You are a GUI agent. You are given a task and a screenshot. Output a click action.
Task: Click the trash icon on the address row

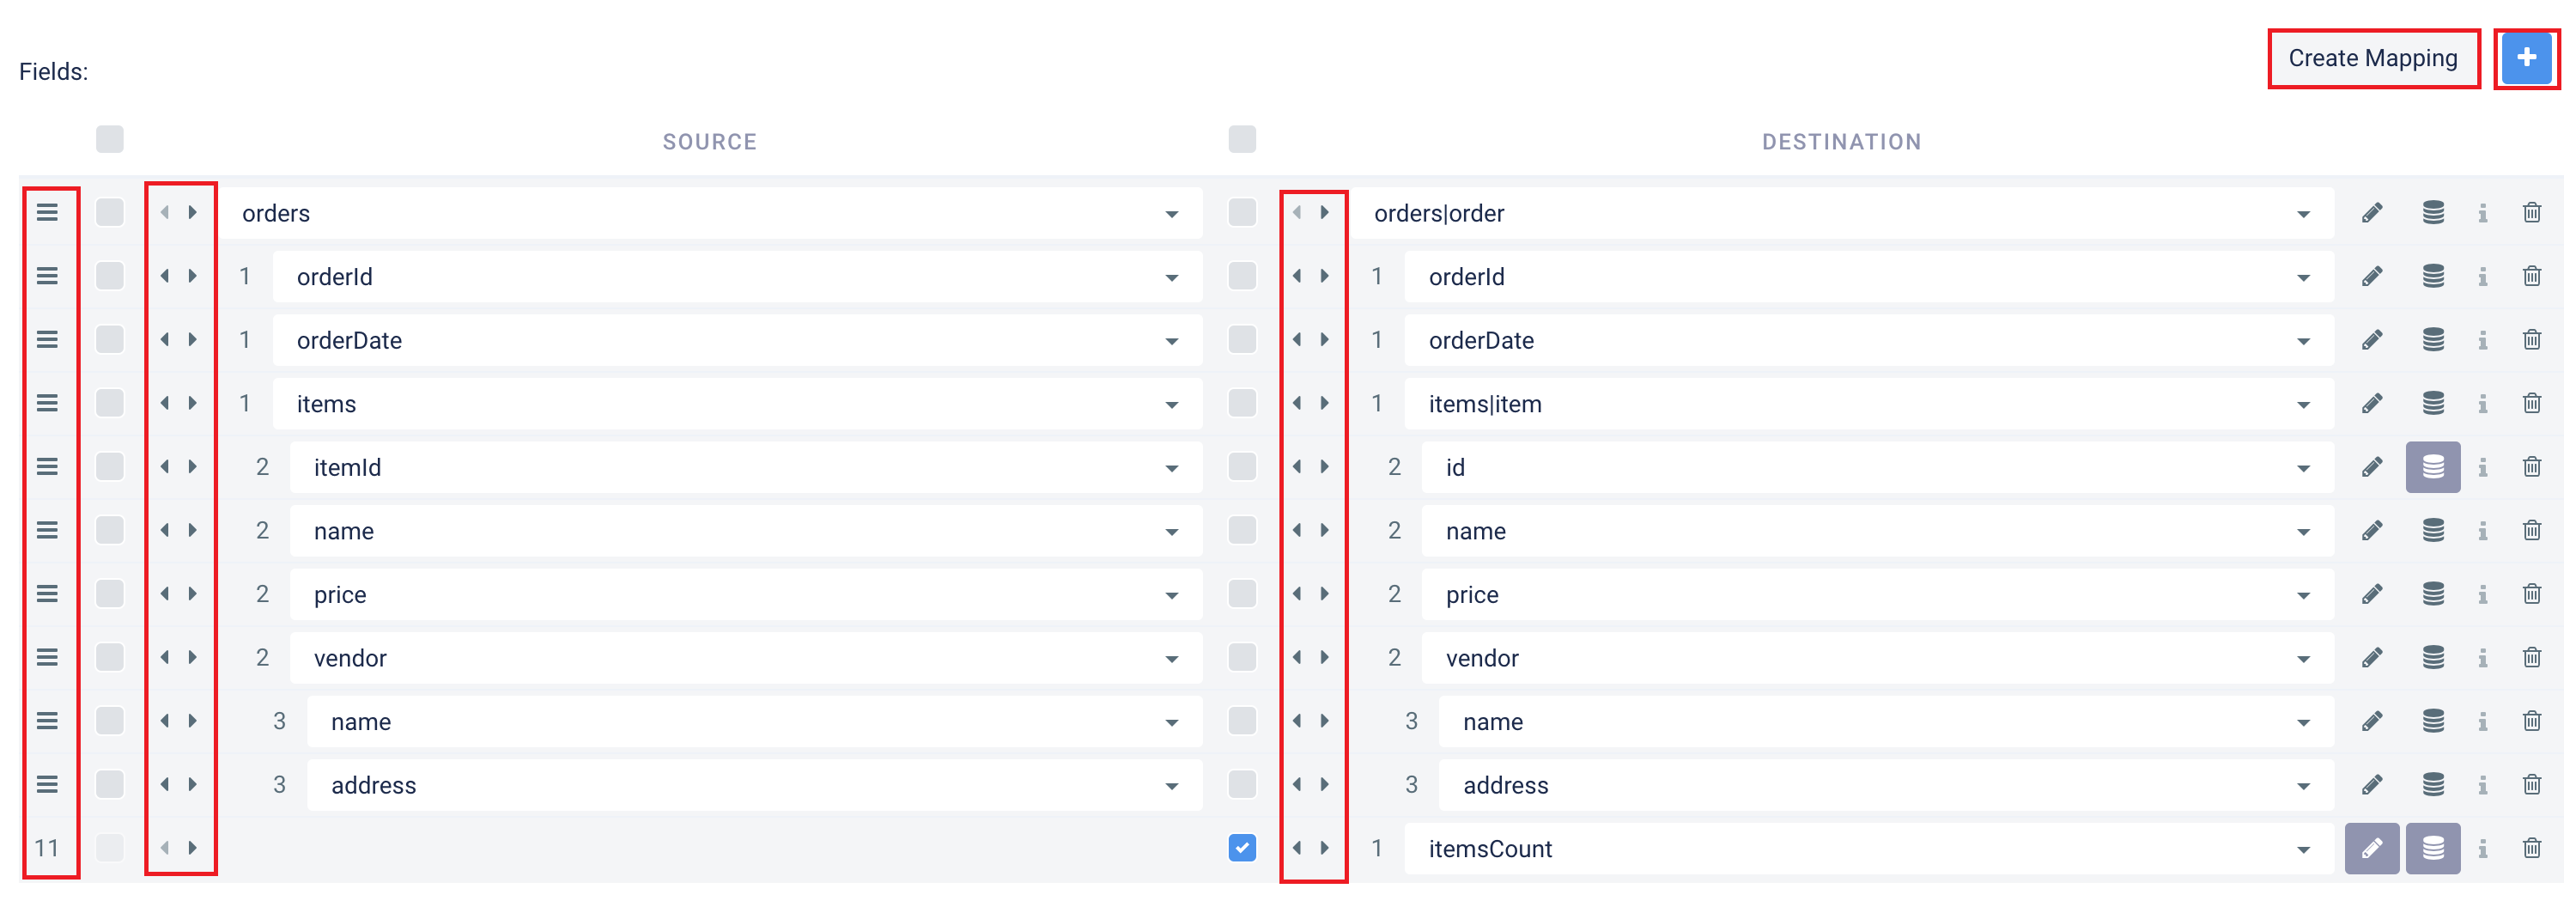pos(2531,784)
